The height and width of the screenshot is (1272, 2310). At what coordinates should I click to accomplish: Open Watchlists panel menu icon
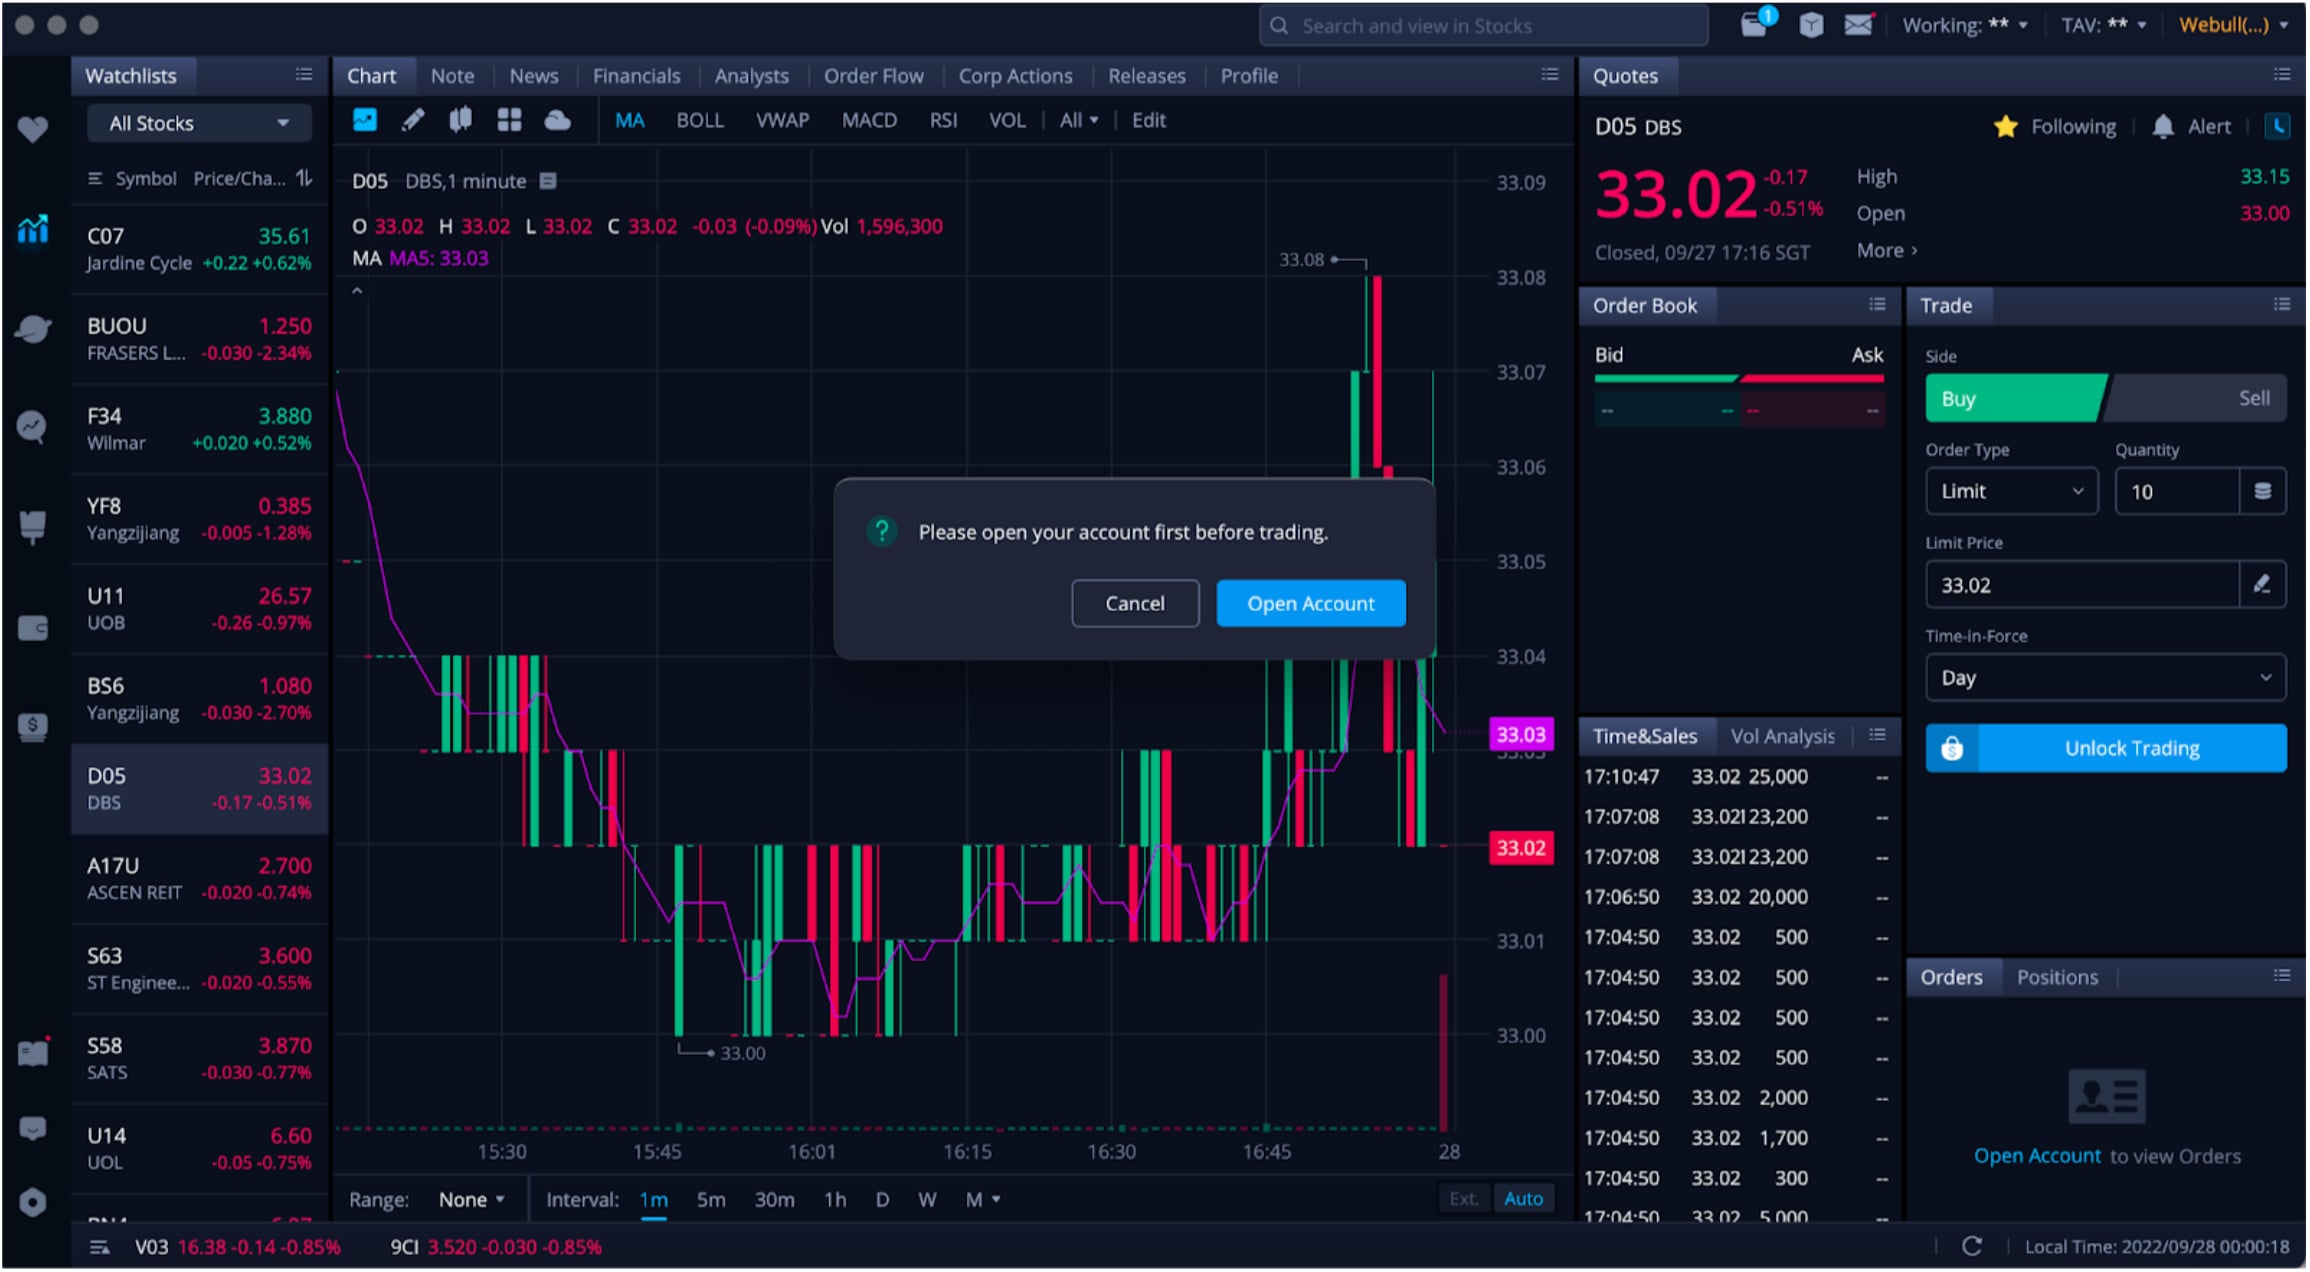click(x=304, y=75)
